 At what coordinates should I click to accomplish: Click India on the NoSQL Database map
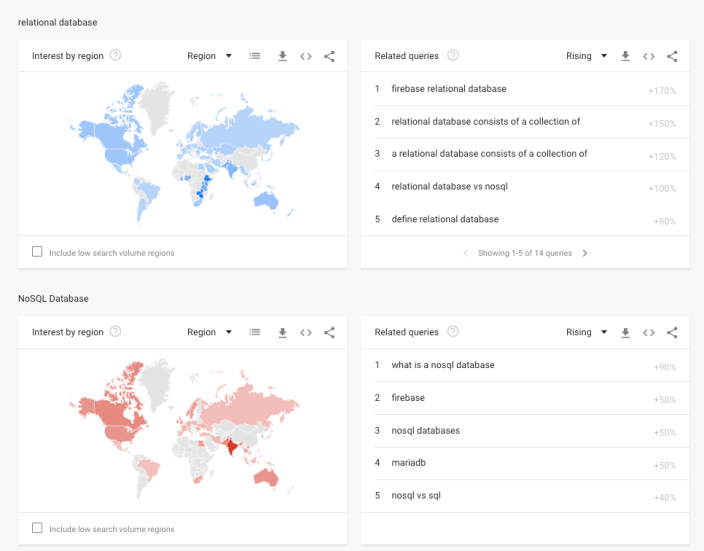click(x=234, y=447)
